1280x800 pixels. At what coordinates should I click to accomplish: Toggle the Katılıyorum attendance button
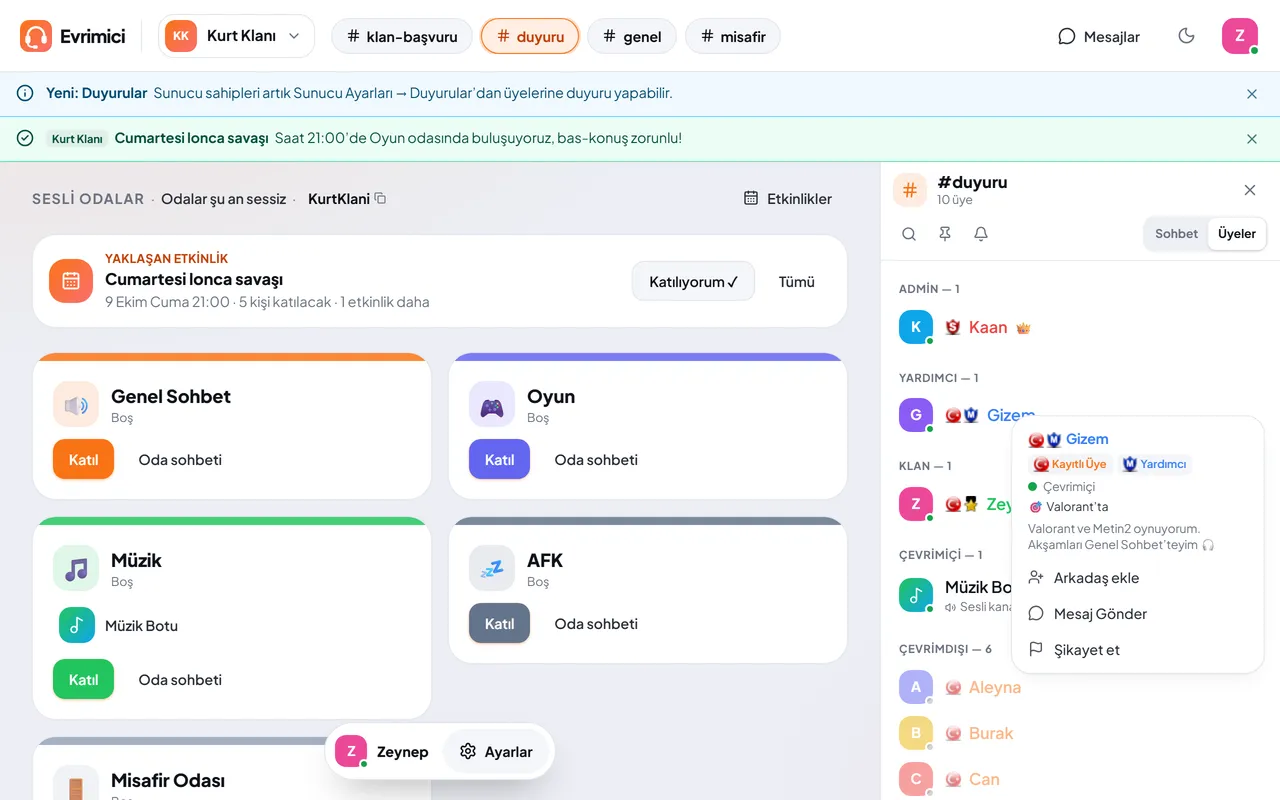pyautogui.click(x=693, y=282)
